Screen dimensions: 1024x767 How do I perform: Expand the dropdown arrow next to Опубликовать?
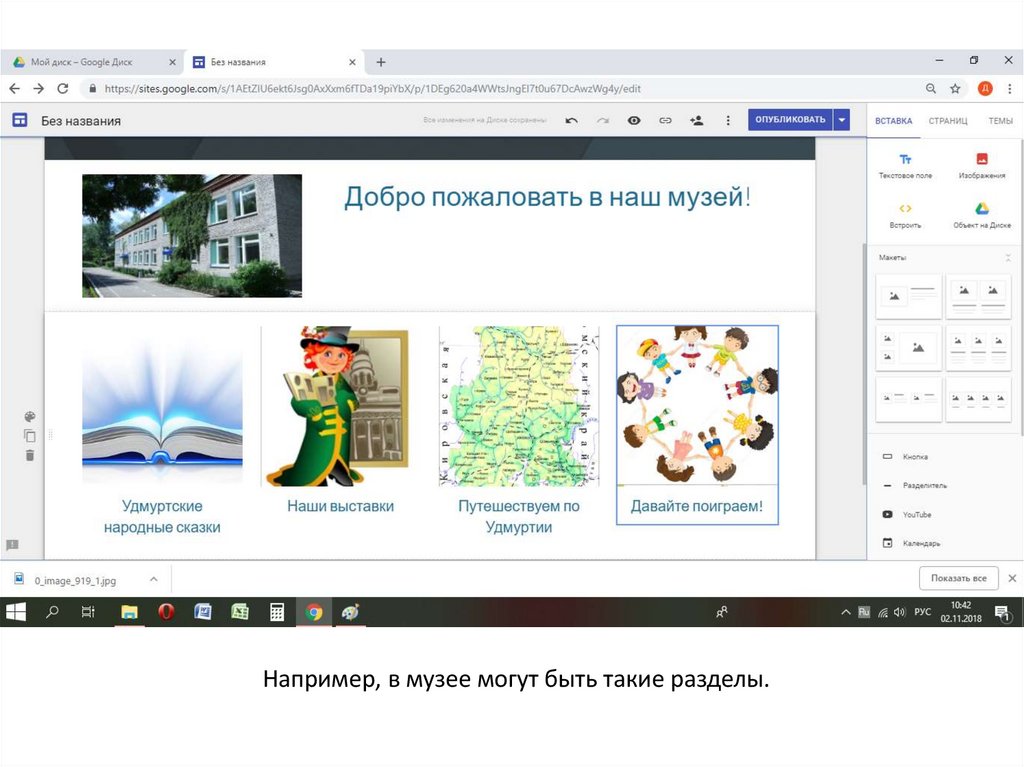tap(842, 120)
